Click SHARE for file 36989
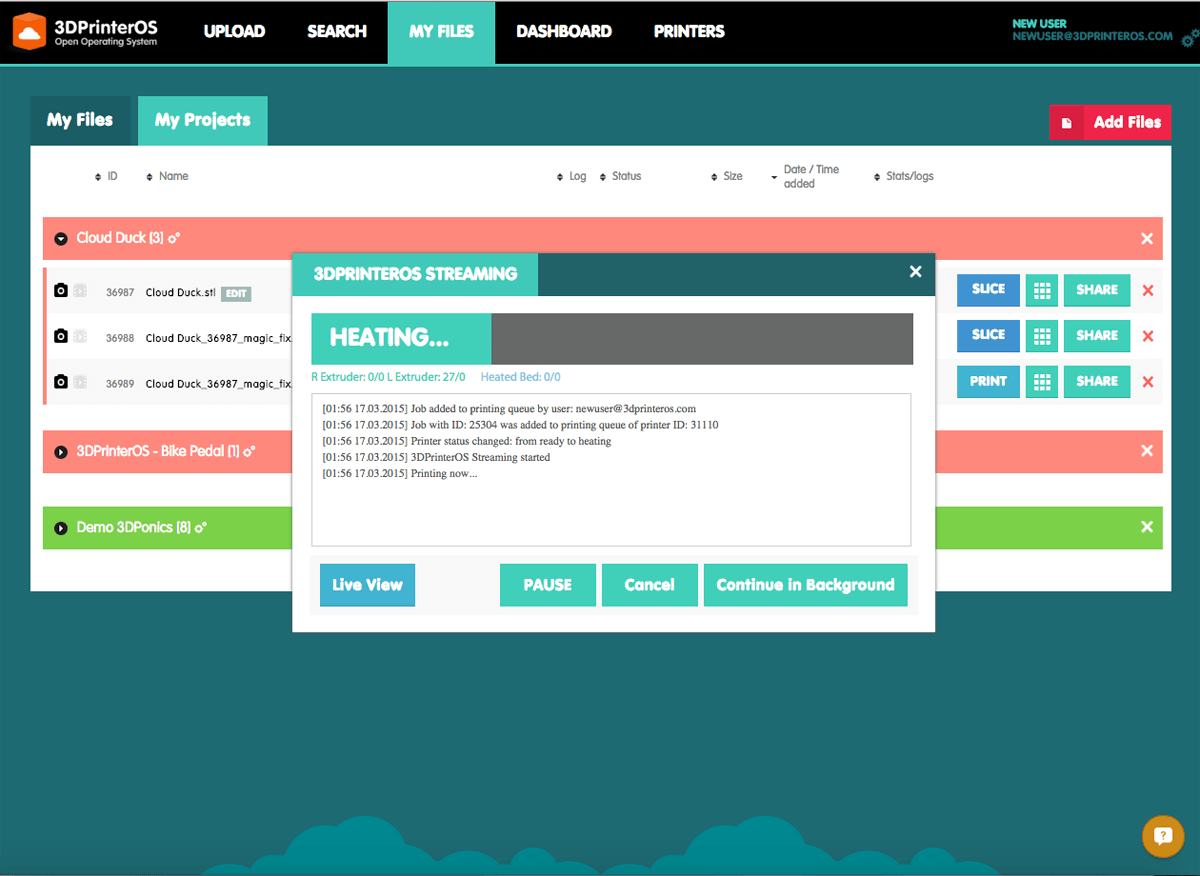Image resolution: width=1200 pixels, height=876 pixels. click(1097, 381)
